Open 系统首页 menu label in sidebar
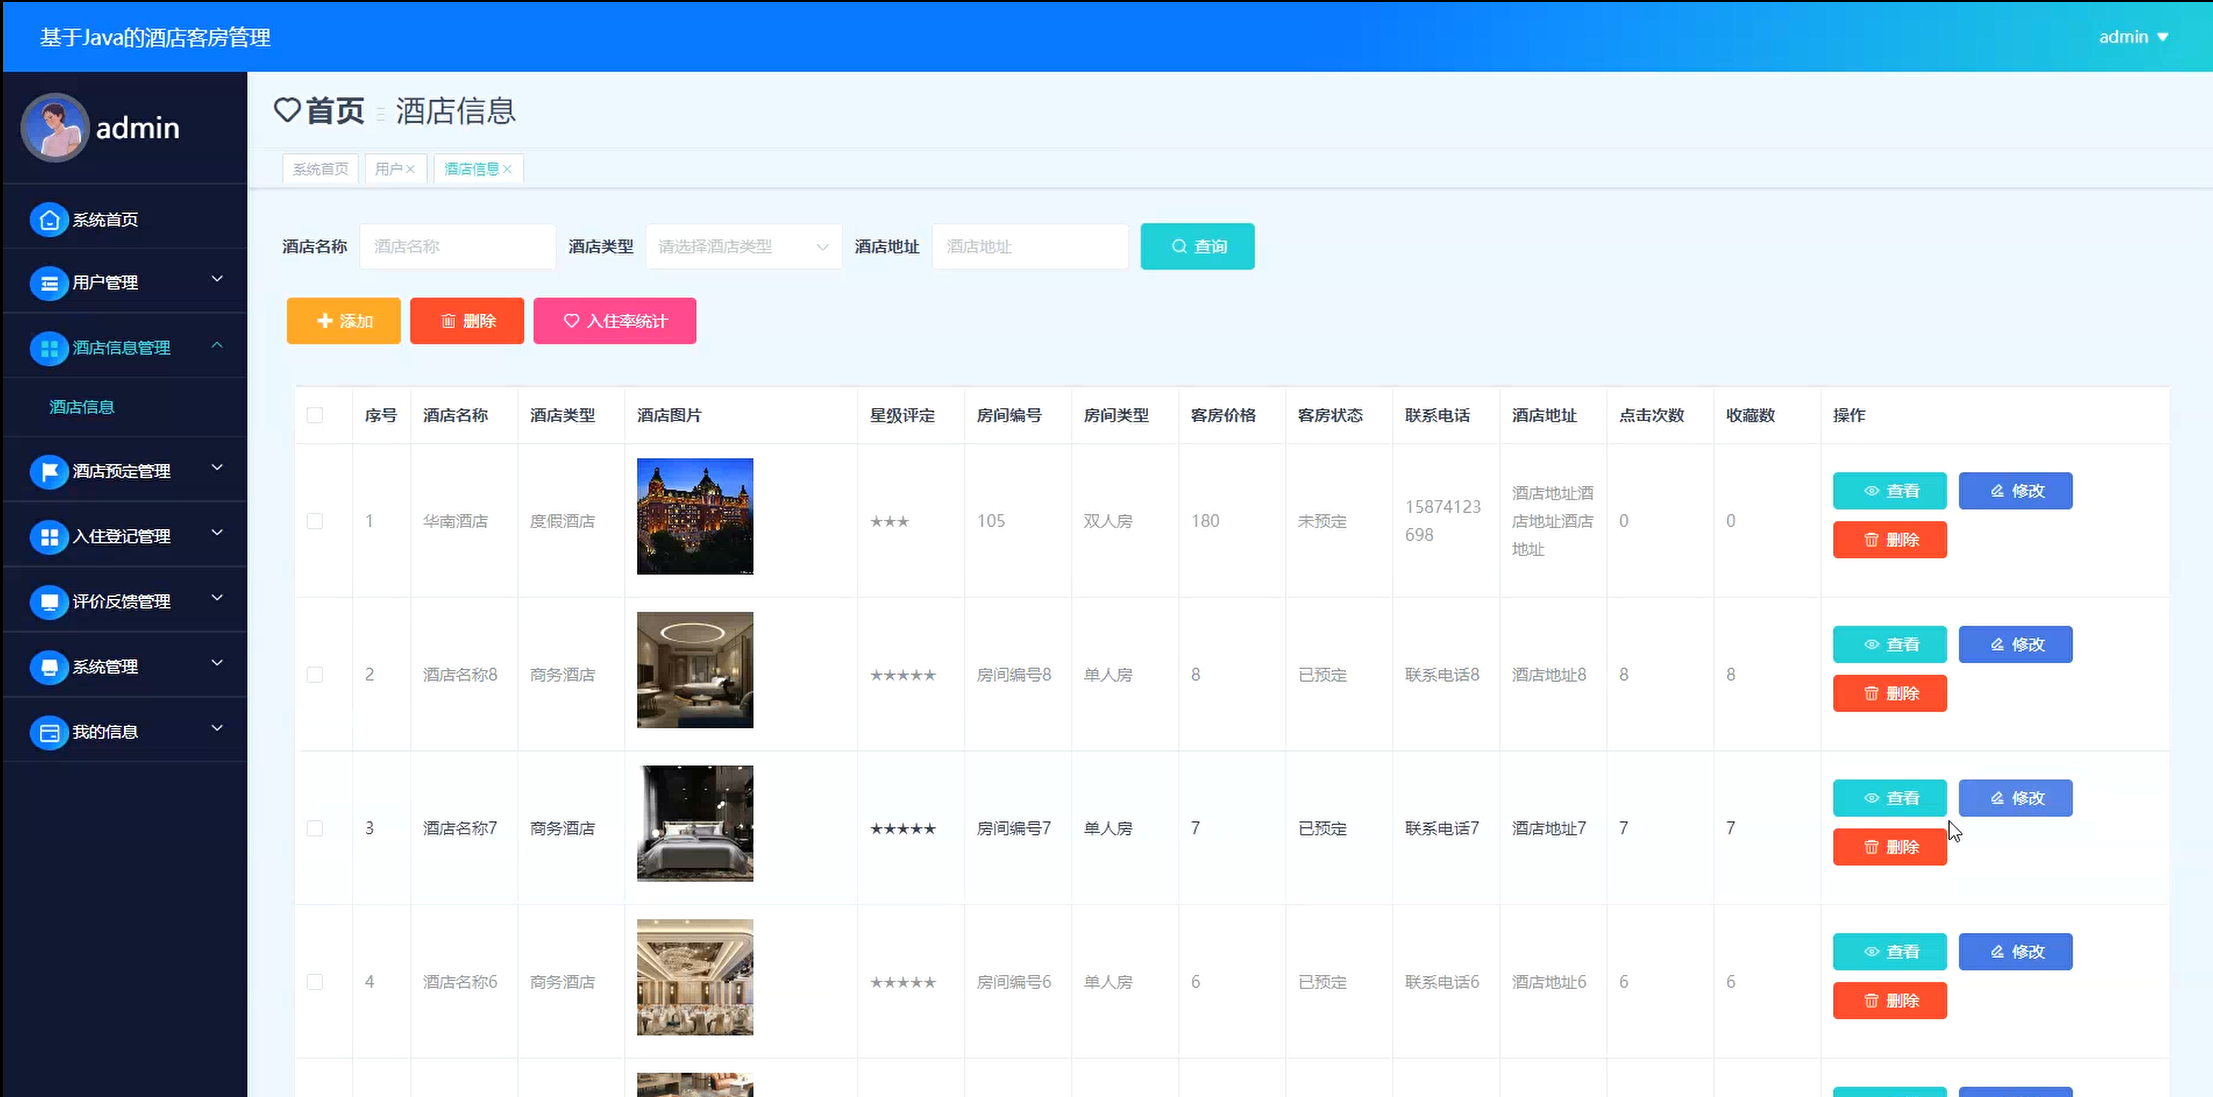The width and height of the screenshot is (2213, 1097). (x=105, y=220)
